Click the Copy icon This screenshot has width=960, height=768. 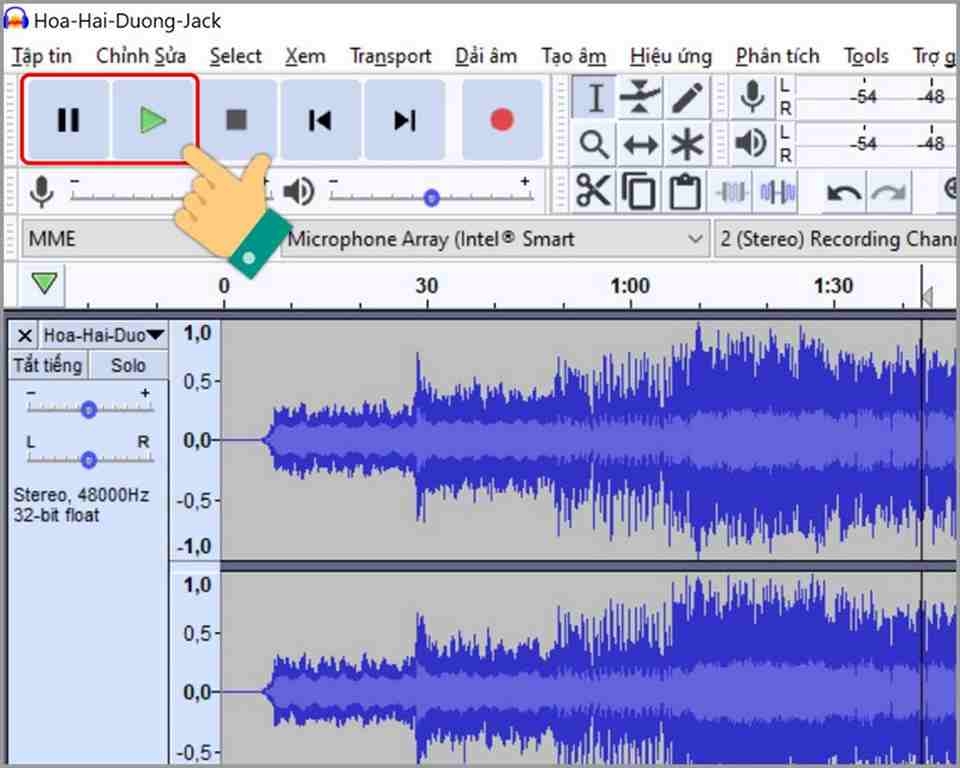click(x=639, y=192)
